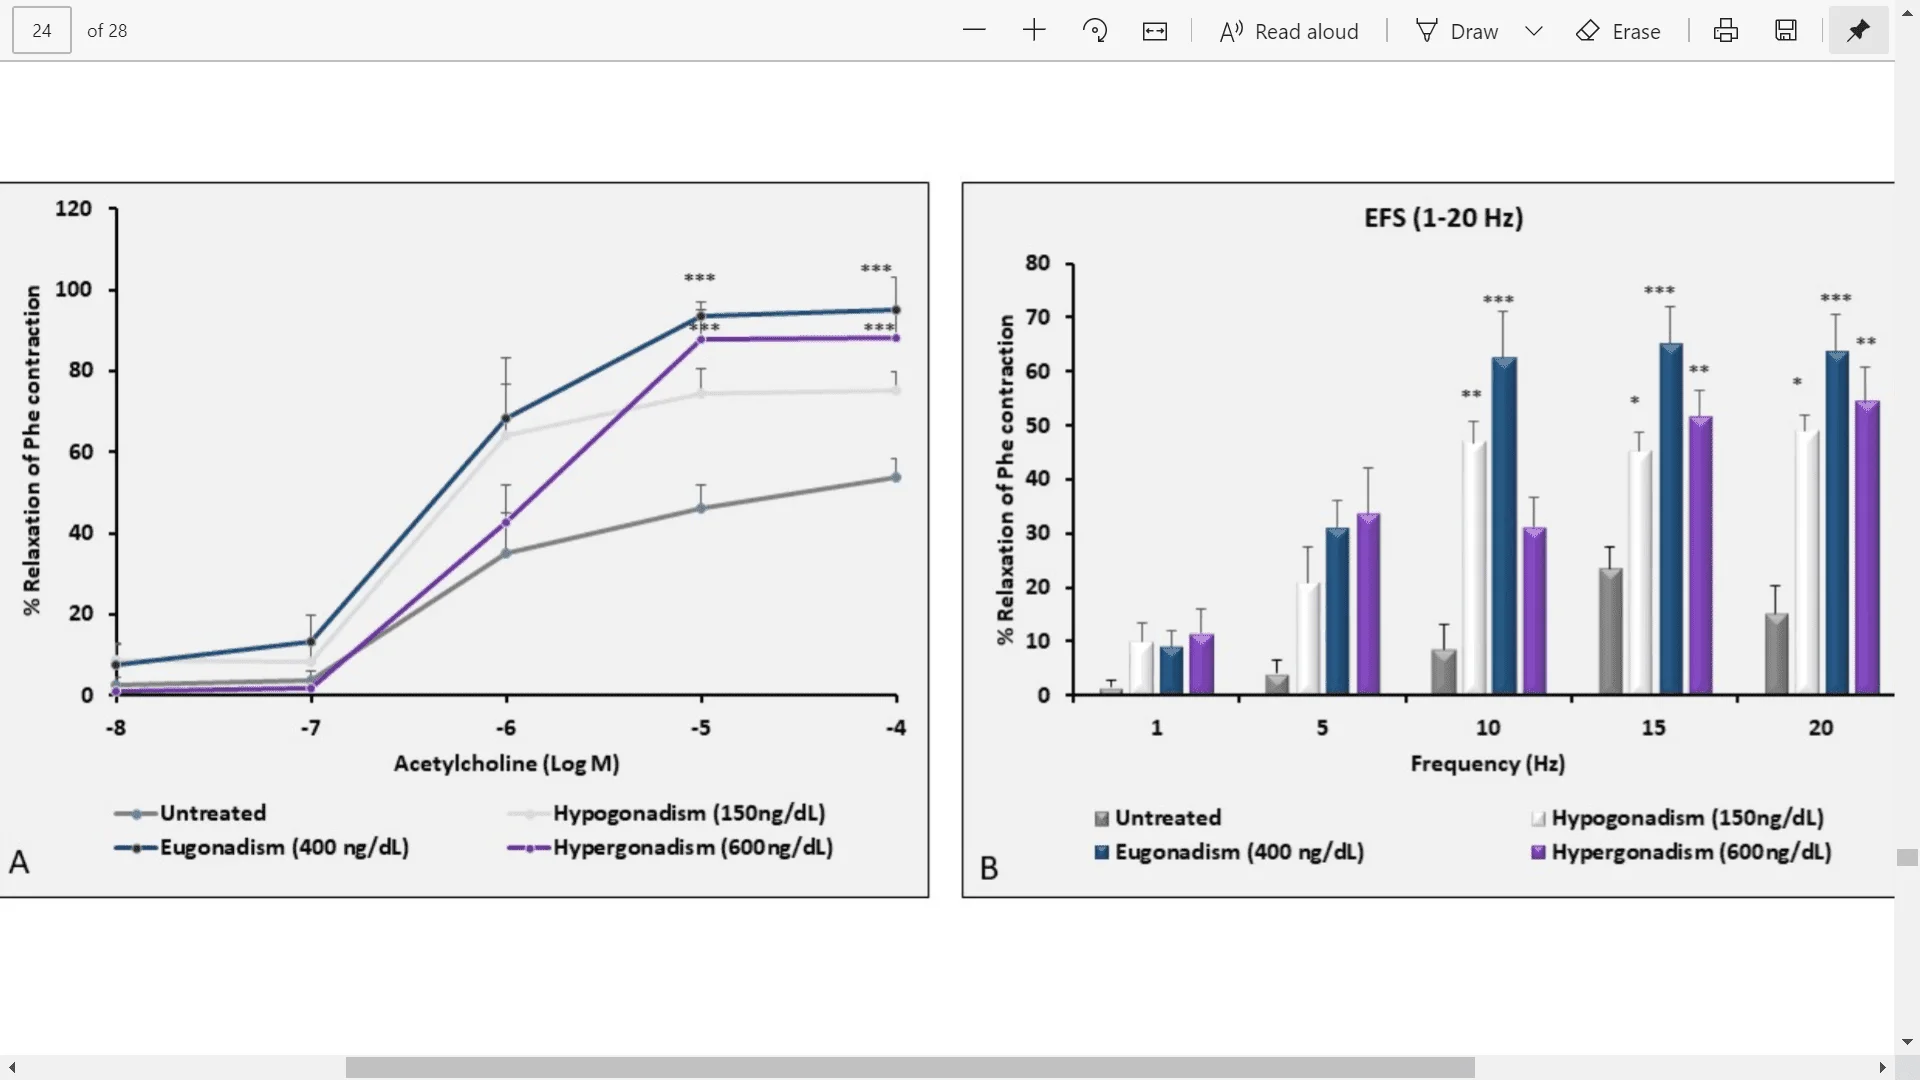
Task: Click the horizontal scrollbar thumb
Action: click(910, 1067)
